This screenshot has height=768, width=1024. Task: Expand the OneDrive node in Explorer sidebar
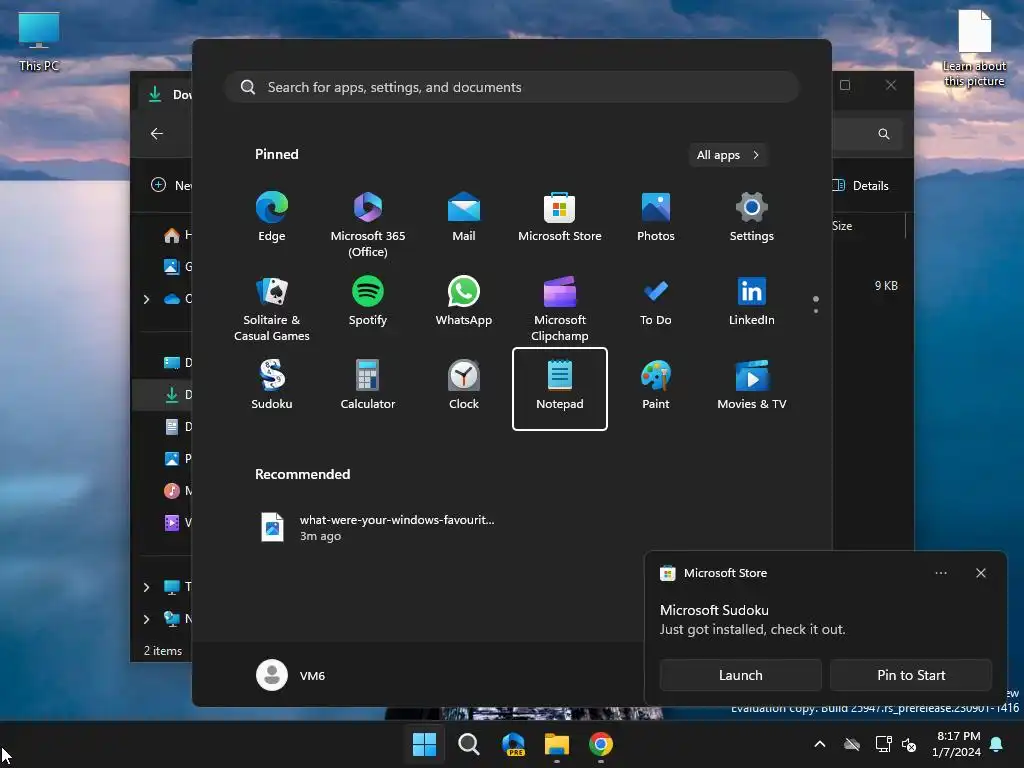pyautogui.click(x=146, y=299)
